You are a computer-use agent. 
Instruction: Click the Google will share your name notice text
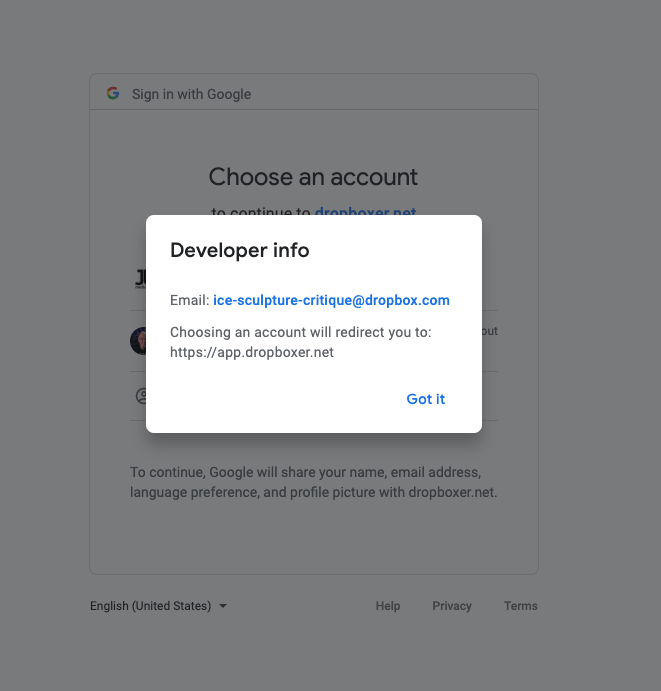(313, 482)
